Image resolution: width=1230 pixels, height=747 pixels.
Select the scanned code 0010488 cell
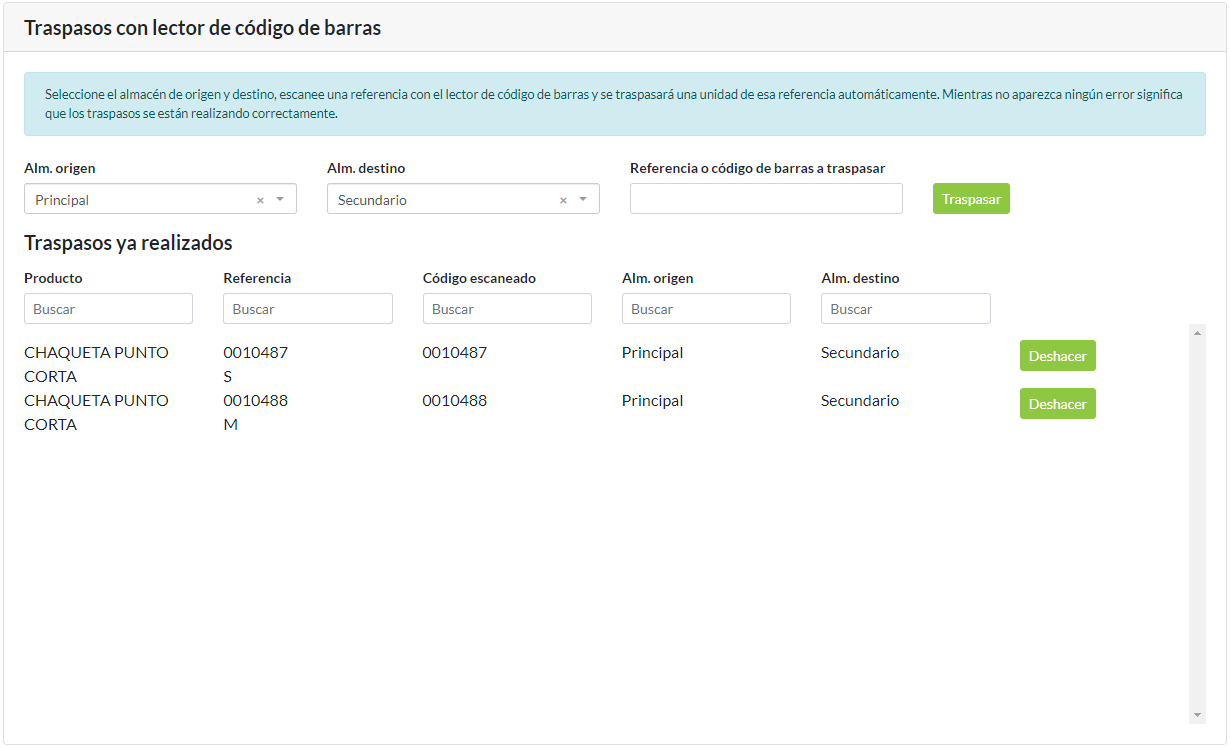(x=455, y=401)
